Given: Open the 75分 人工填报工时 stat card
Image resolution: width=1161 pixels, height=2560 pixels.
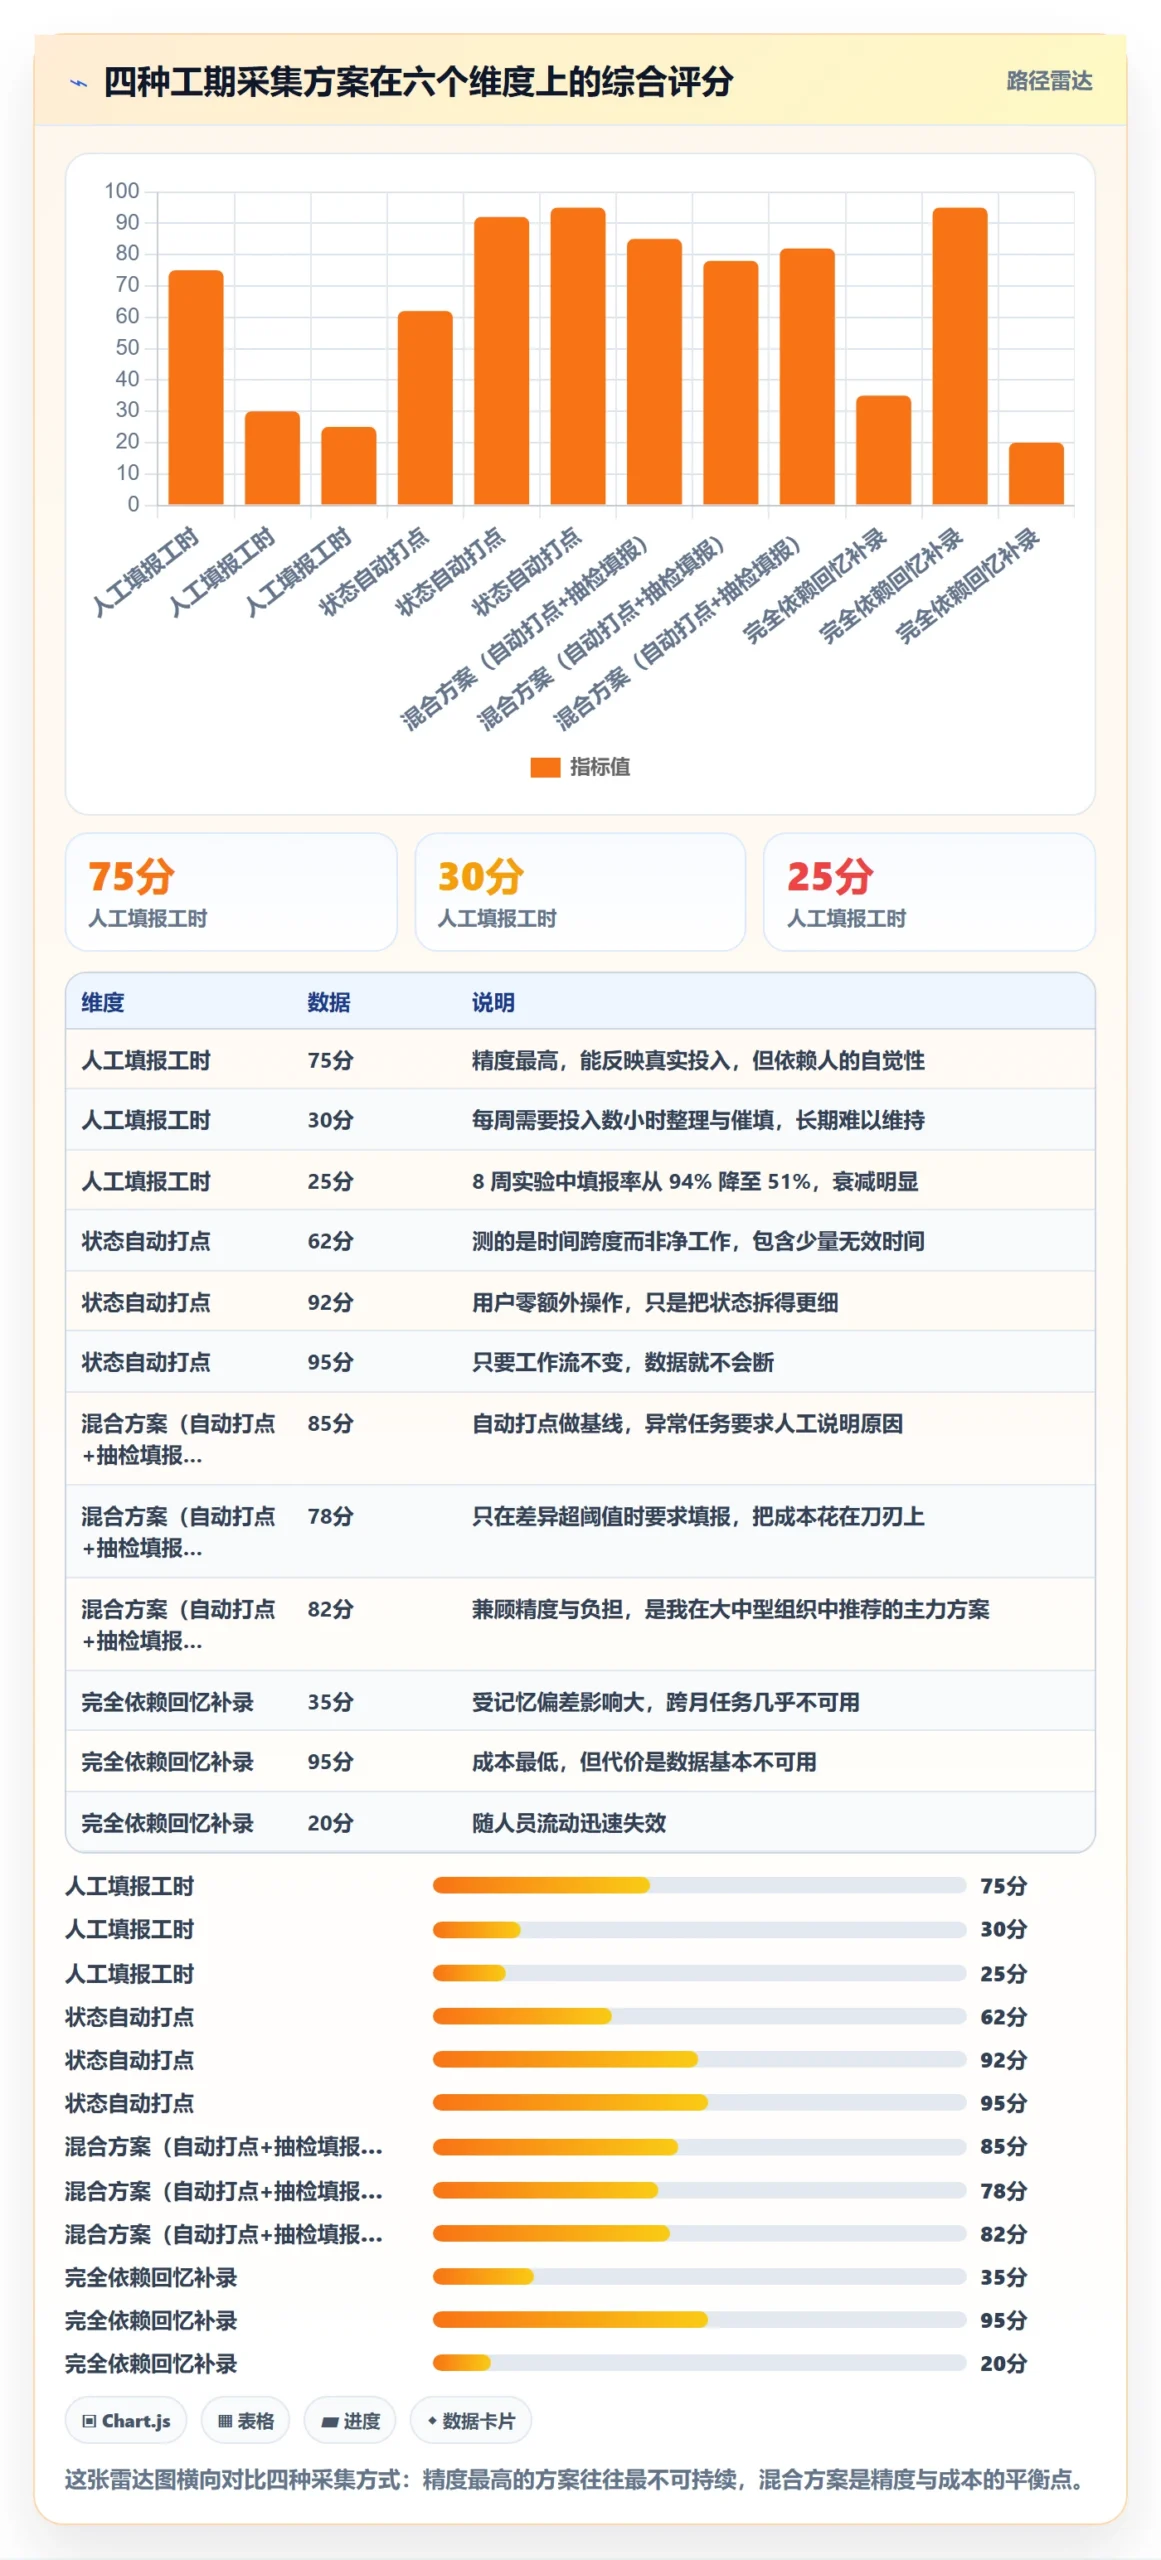Looking at the screenshot, I should tap(231, 892).
